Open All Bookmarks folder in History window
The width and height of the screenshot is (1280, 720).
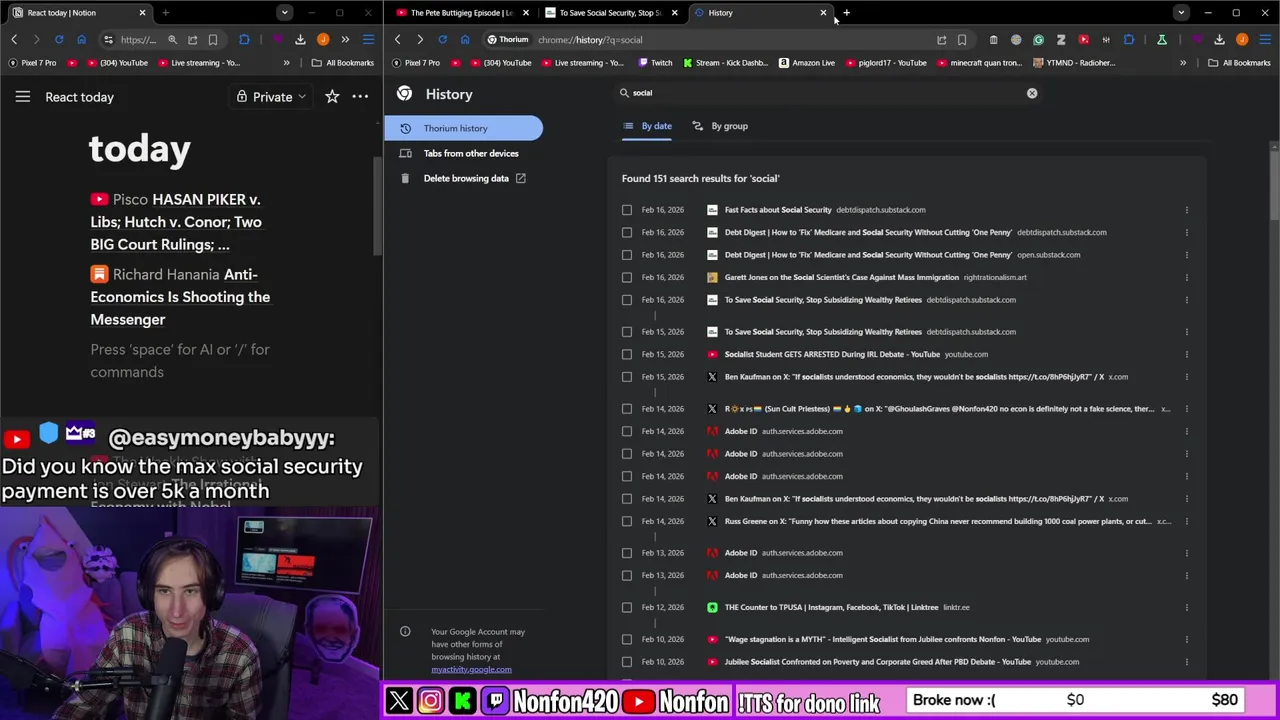1239,62
